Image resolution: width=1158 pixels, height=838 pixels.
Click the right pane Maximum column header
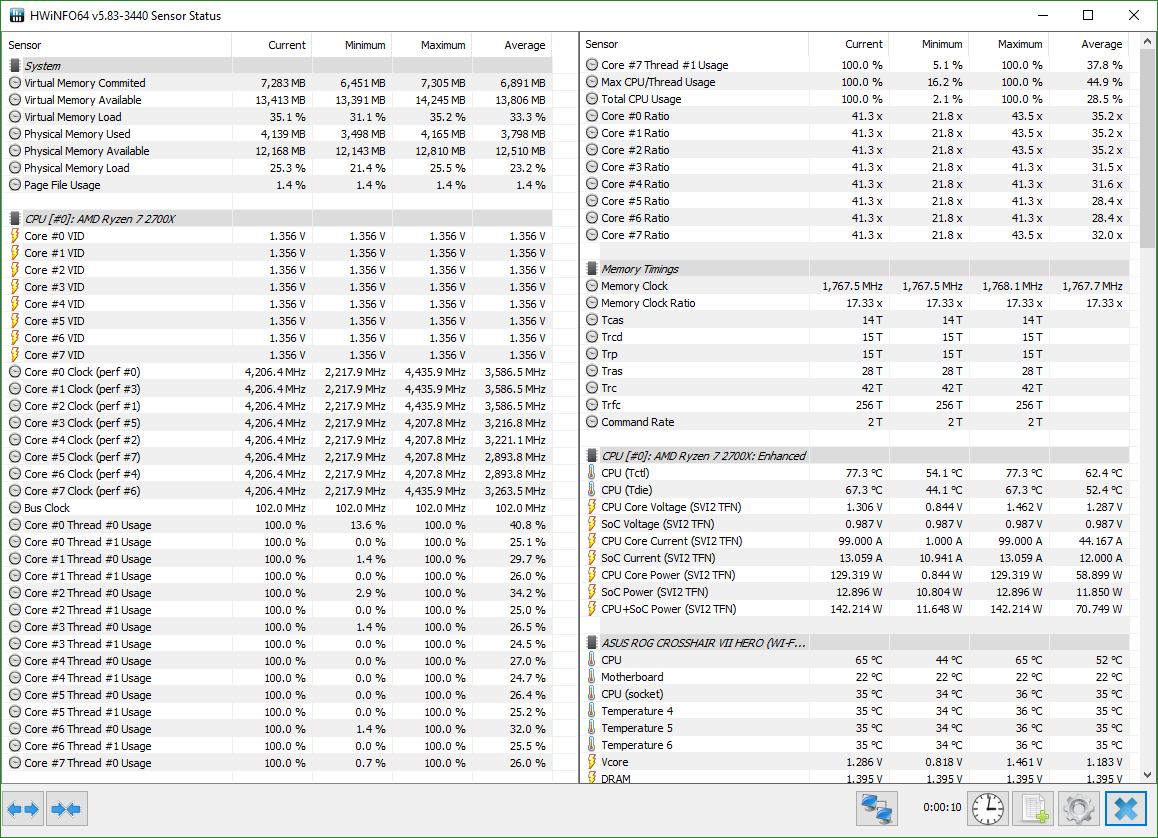(1009, 44)
